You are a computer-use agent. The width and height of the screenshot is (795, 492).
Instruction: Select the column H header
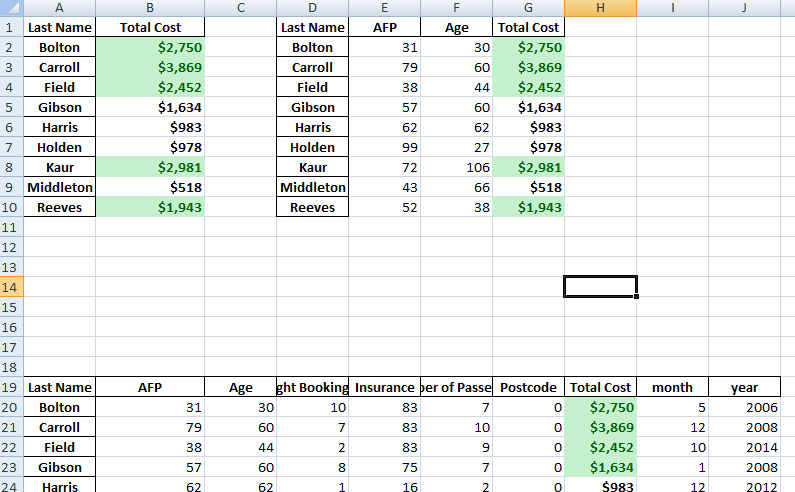click(x=600, y=8)
